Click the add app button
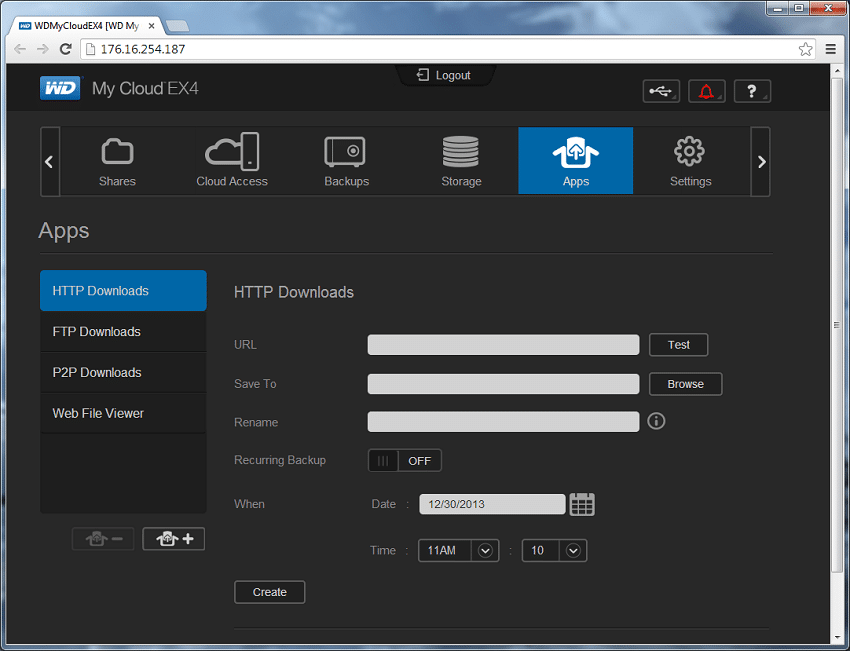This screenshot has height=651, width=850. [173, 539]
